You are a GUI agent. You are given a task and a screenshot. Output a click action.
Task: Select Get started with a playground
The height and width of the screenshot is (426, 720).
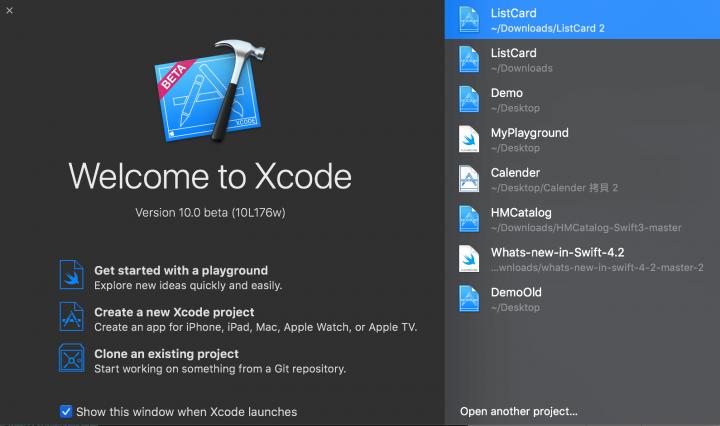point(180,270)
